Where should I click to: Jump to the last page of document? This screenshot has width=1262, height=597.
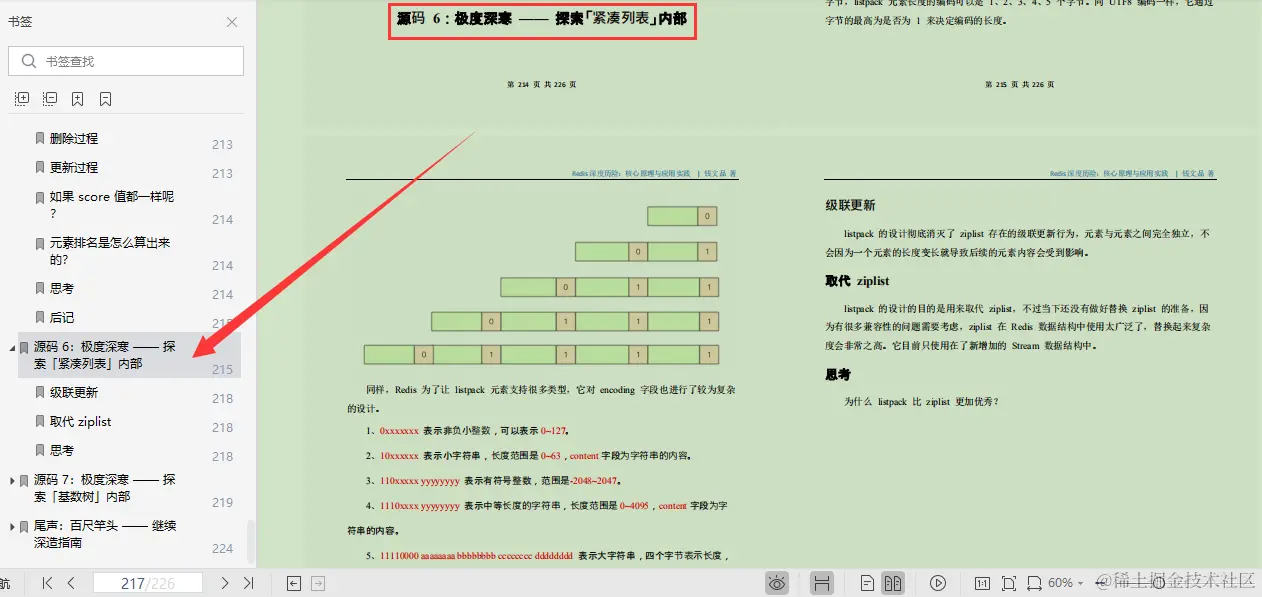coord(249,582)
